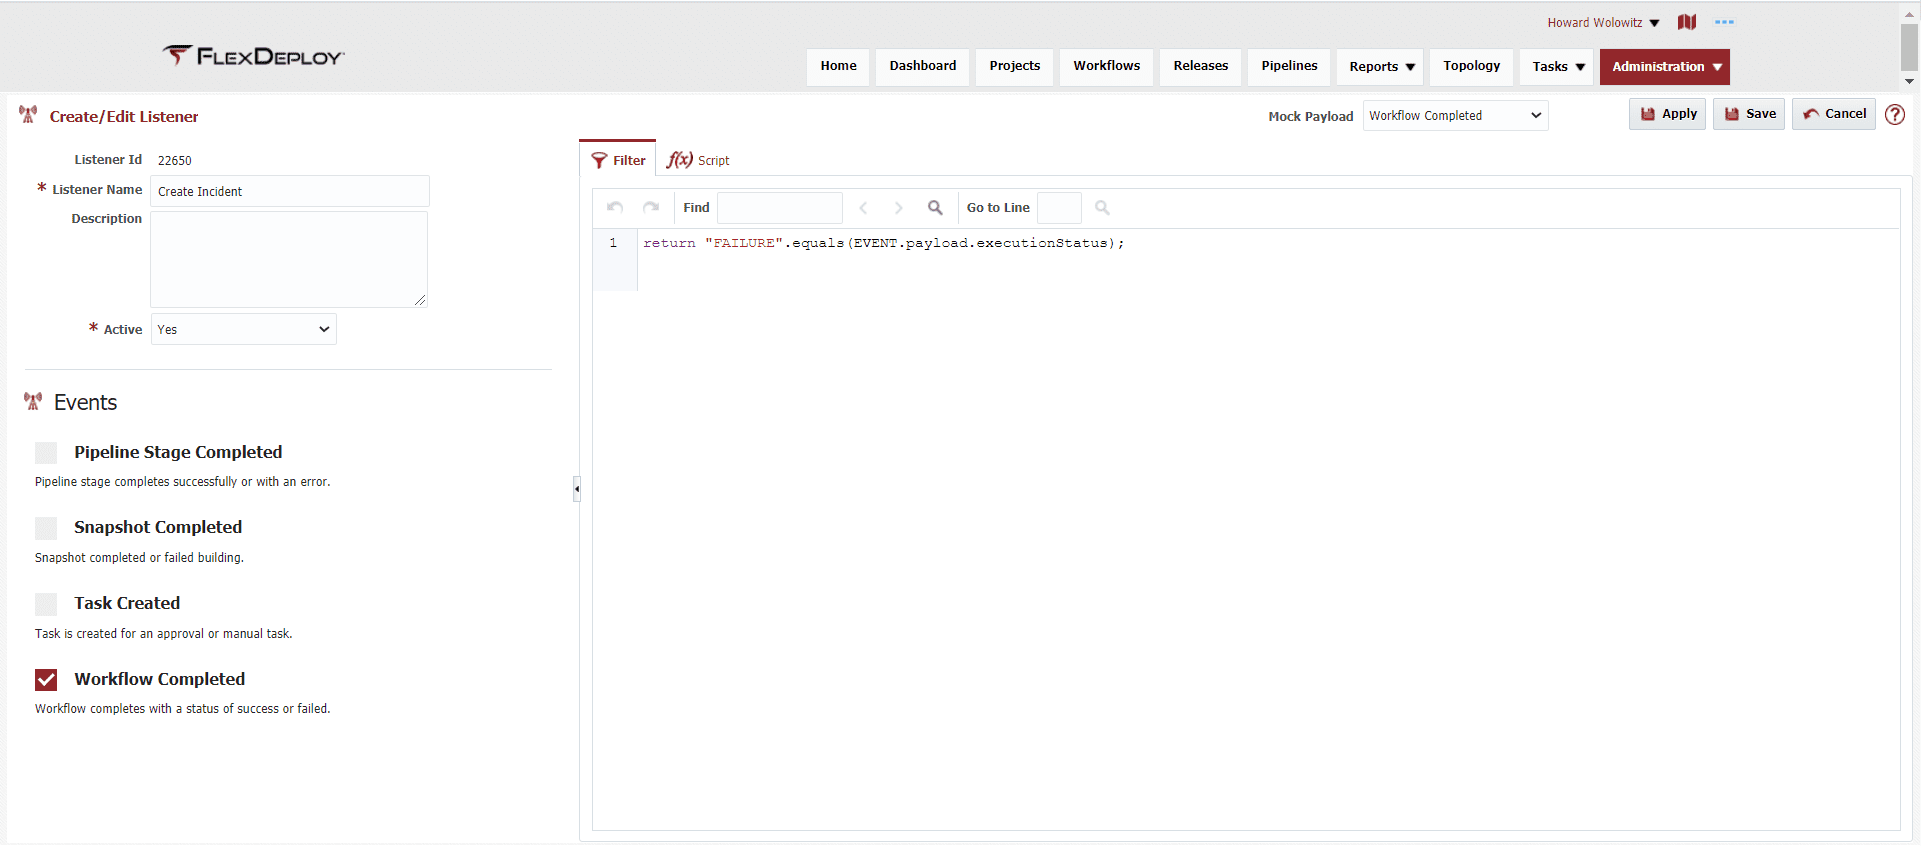Check Pipeline Stage Completed event

tap(46, 453)
